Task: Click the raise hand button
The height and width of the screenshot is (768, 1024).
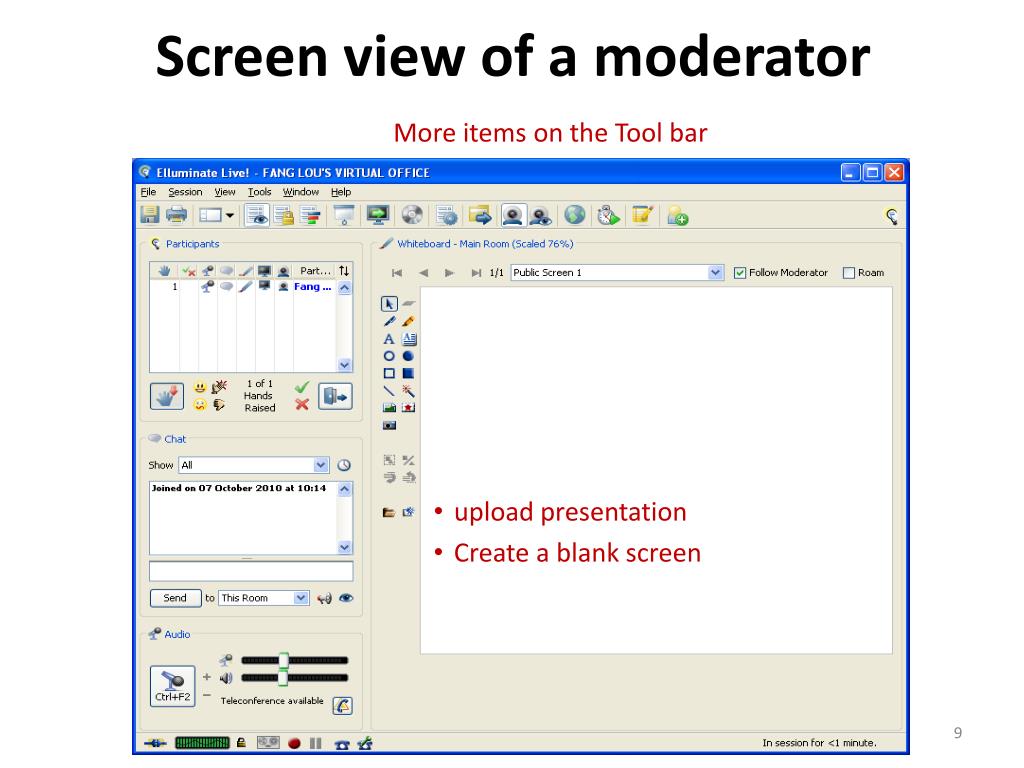Action: pos(167,396)
